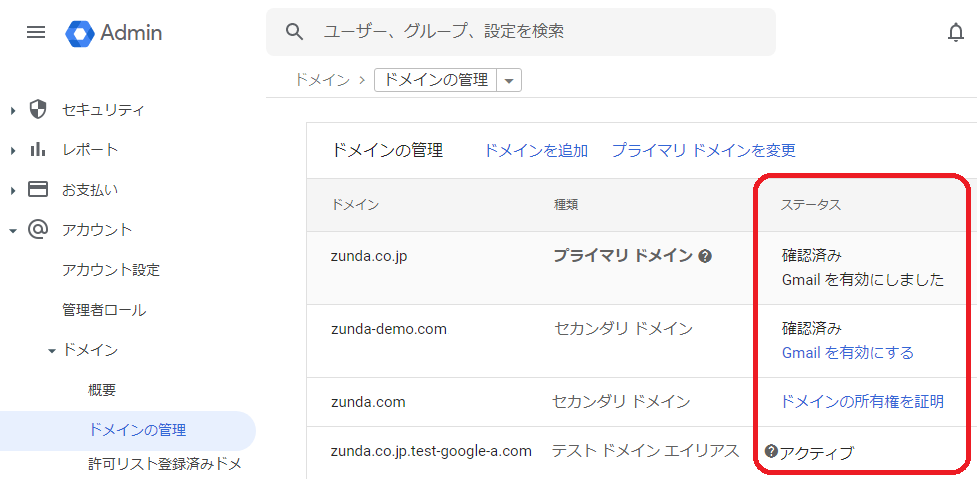Image resolution: width=977 pixels, height=479 pixels.
Task: Select 概要 under ドメイン
Action: point(102,391)
